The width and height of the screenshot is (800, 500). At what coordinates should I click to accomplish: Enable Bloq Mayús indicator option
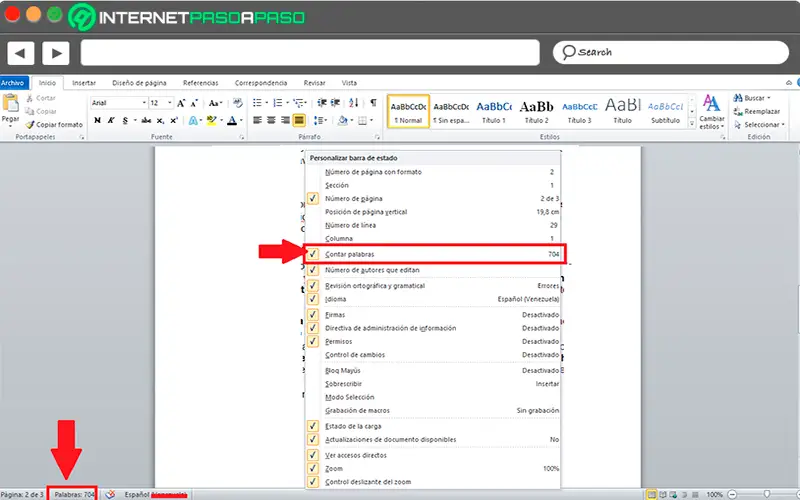tap(433, 370)
